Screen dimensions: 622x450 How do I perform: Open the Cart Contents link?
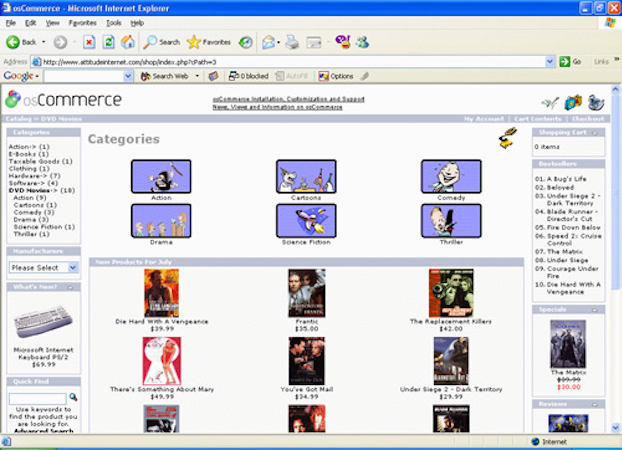point(538,119)
